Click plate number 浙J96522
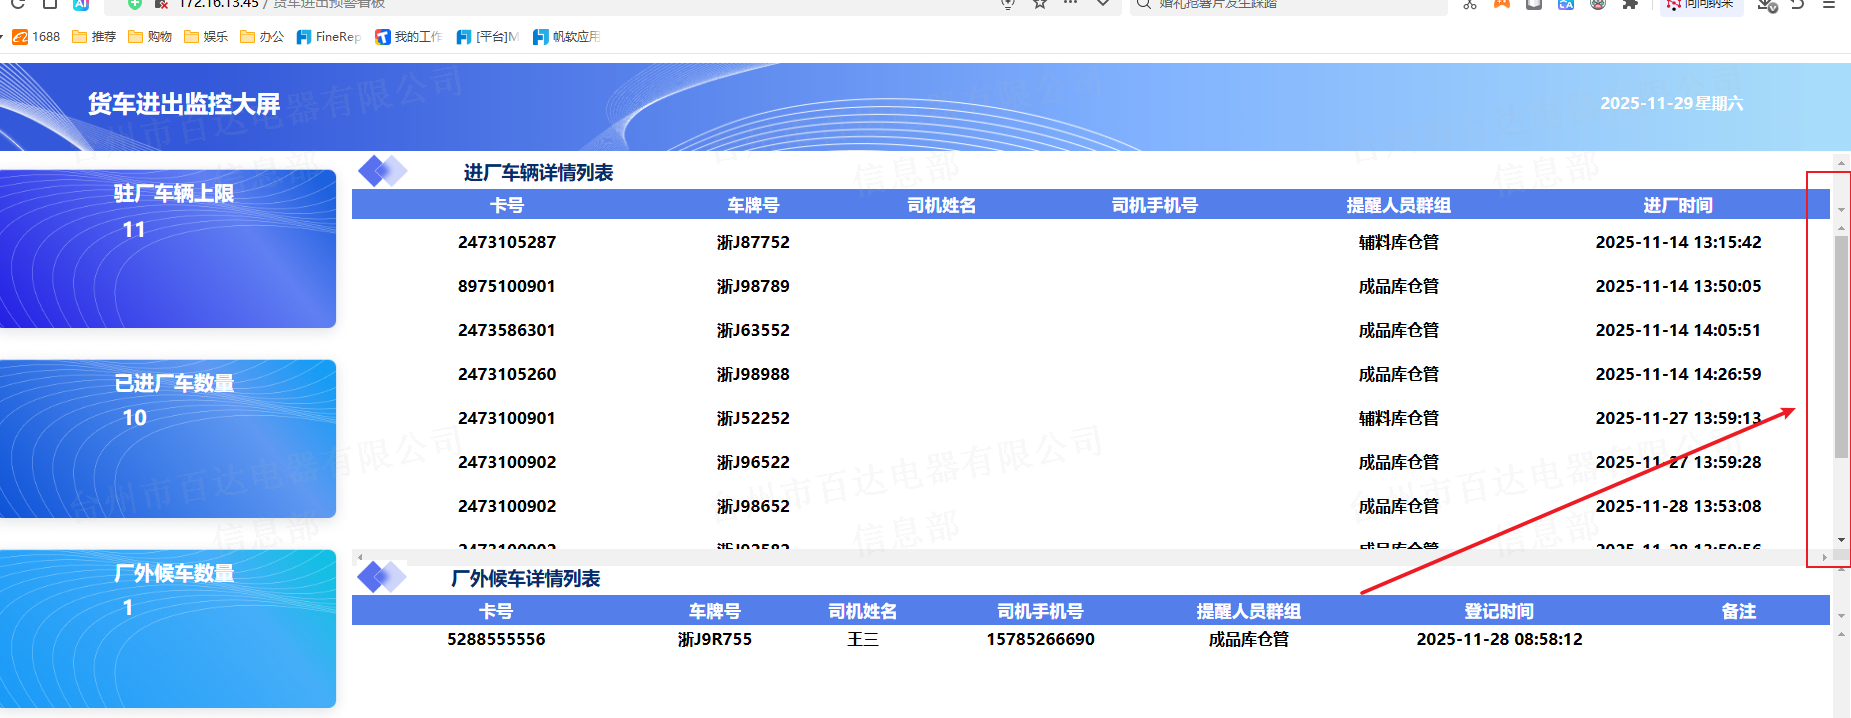The image size is (1851, 718). (753, 462)
